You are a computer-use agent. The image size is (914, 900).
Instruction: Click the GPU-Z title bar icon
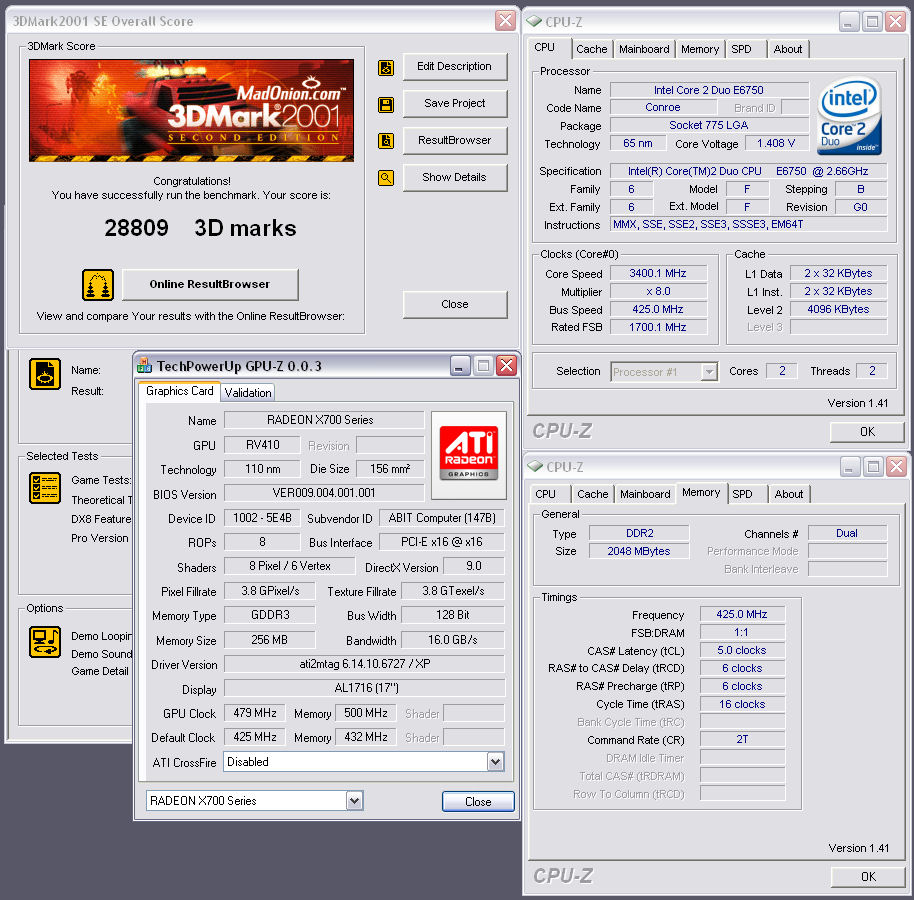143,365
